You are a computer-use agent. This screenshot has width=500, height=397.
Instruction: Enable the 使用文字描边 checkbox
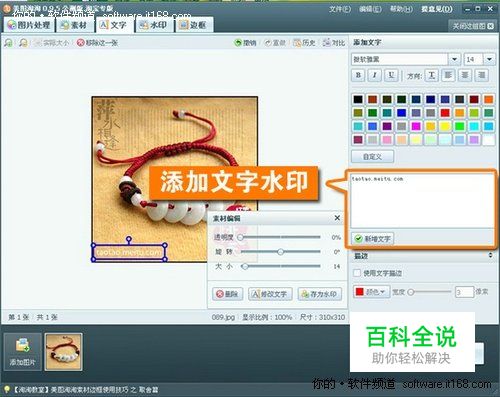click(x=357, y=273)
